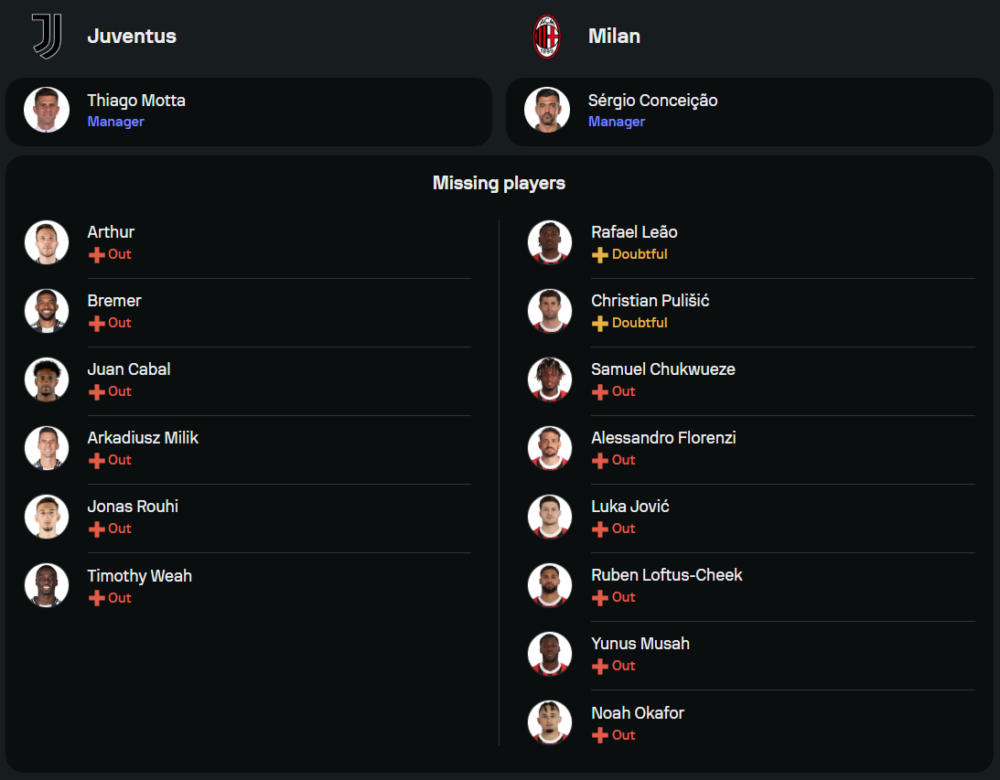Open Thiago Motta's manager photo
The height and width of the screenshot is (780, 1000).
coord(47,110)
